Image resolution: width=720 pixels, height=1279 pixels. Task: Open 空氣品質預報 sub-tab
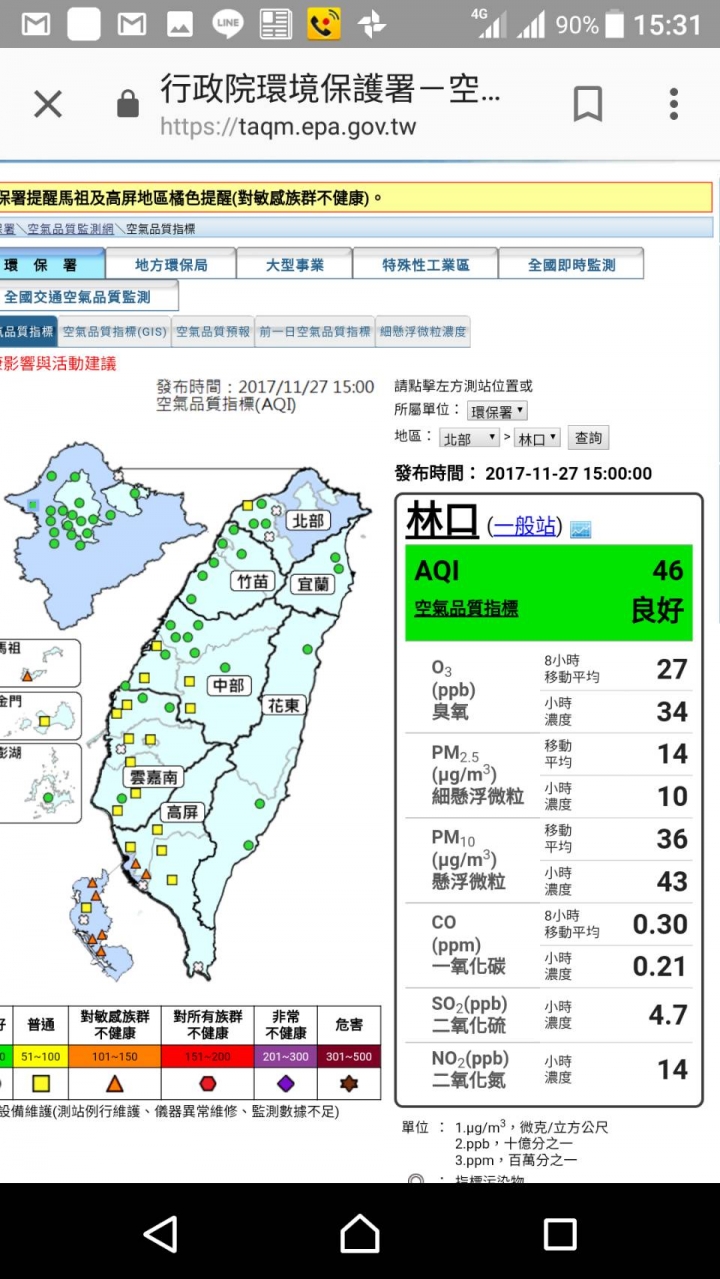tap(213, 332)
